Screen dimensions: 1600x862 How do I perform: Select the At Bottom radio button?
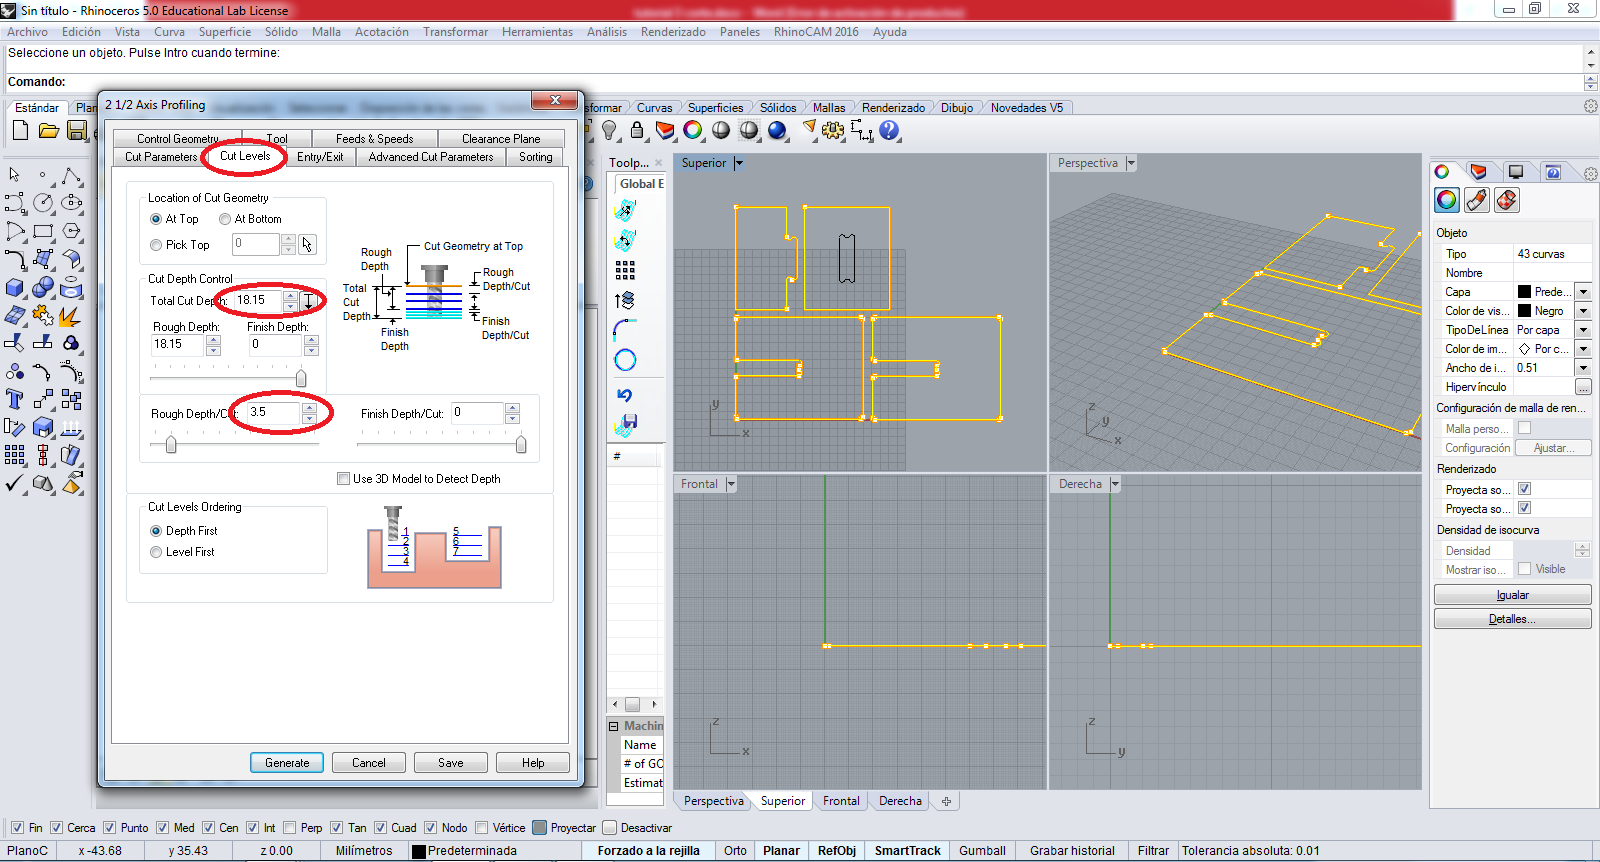[x=225, y=219]
